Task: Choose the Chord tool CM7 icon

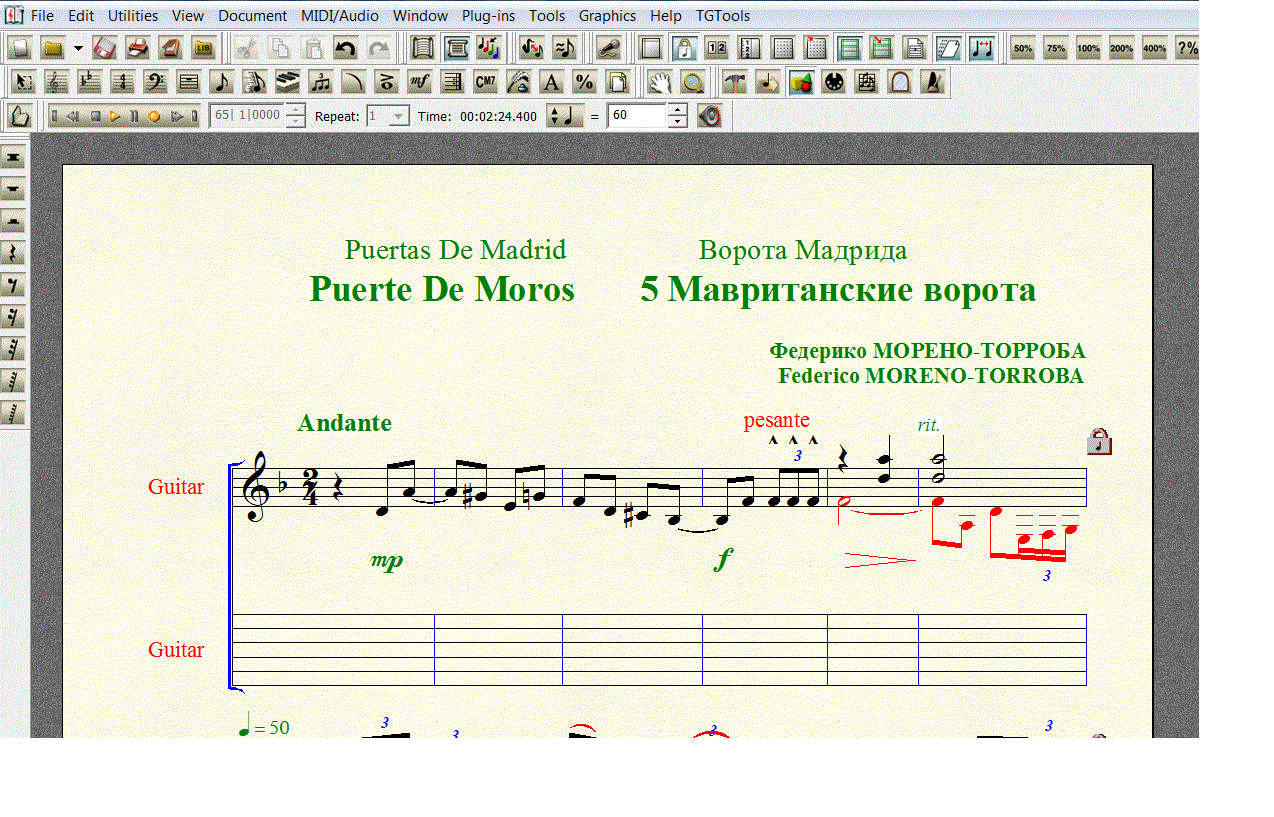Action: coord(484,82)
